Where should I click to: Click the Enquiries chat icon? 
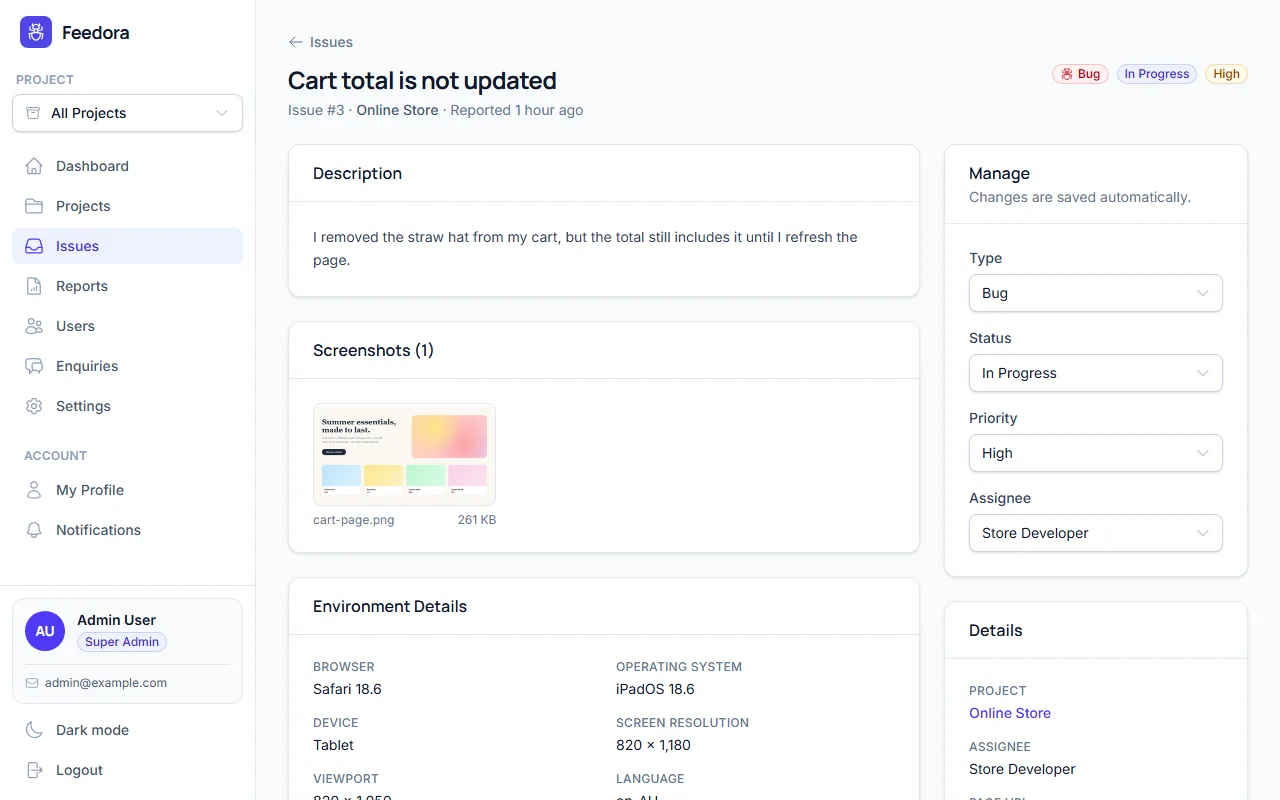pyautogui.click(x=34, y=366)
